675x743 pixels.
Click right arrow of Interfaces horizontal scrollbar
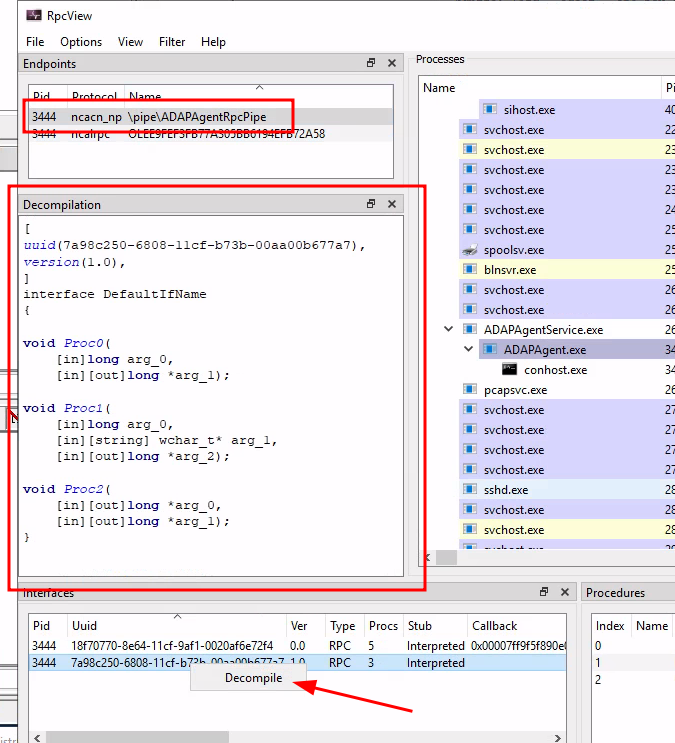coord(558,738)
